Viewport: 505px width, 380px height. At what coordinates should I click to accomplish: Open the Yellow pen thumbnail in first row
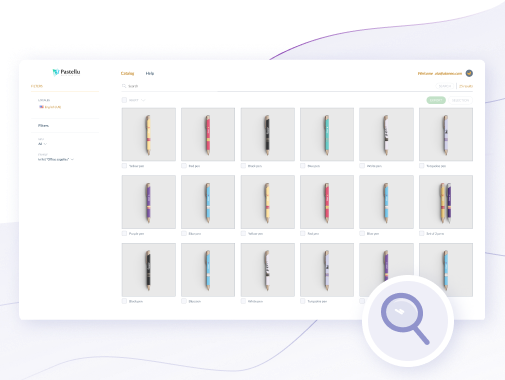[x=149, y=134]
